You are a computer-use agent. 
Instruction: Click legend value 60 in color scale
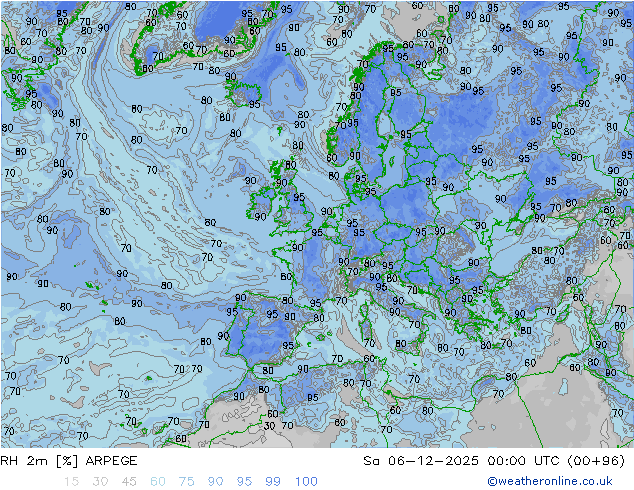158,481
